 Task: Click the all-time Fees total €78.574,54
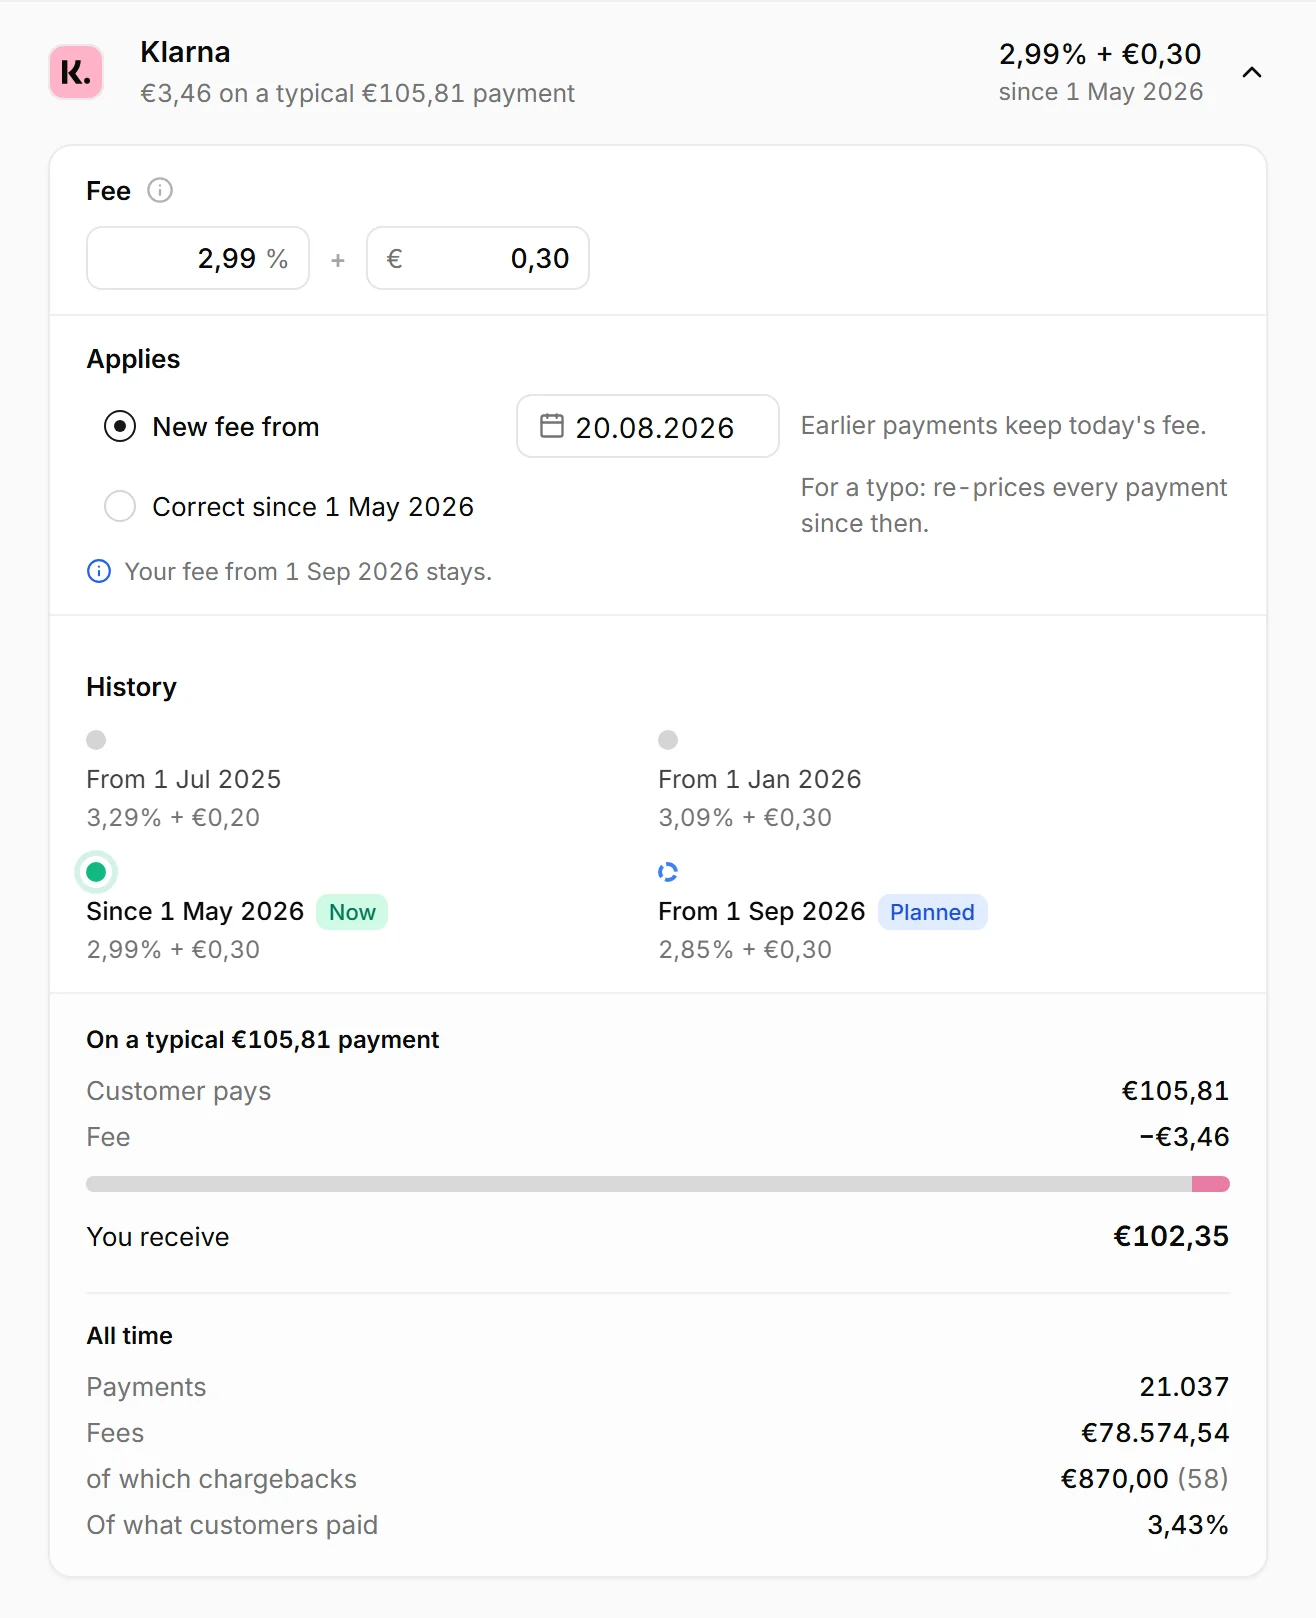point(1155,1433)
